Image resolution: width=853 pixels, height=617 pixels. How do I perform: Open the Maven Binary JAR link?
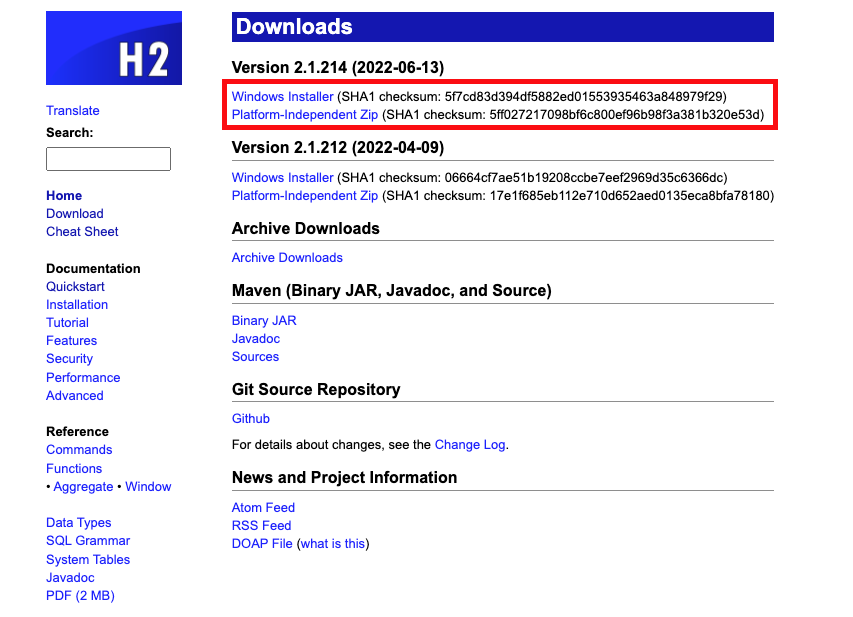coord(264,320)
